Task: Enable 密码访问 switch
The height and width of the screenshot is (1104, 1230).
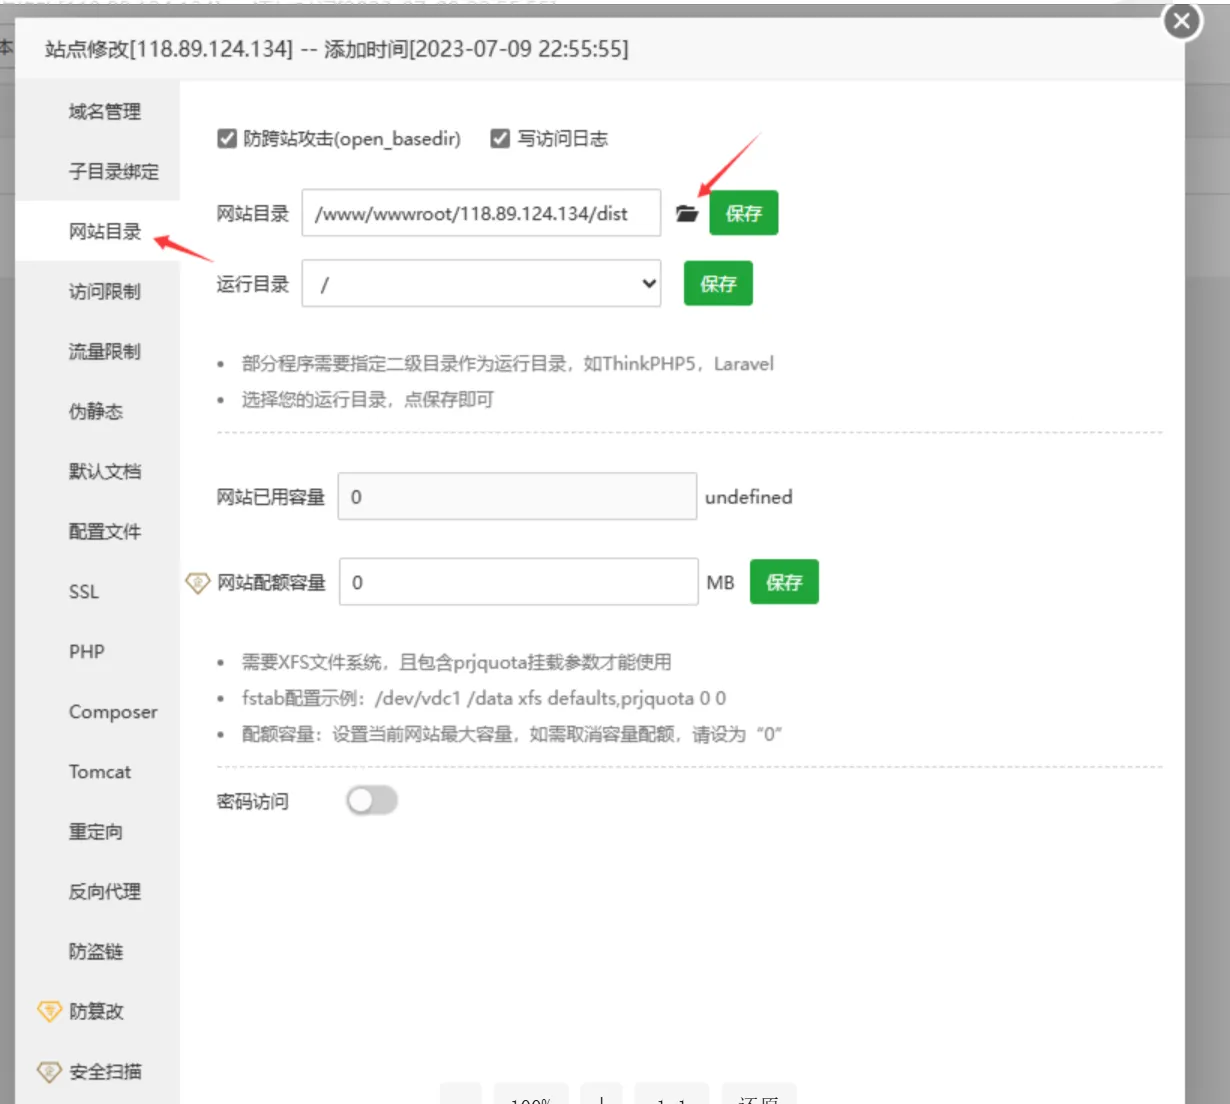Action: pyautogui.click(x=372, y=800)
